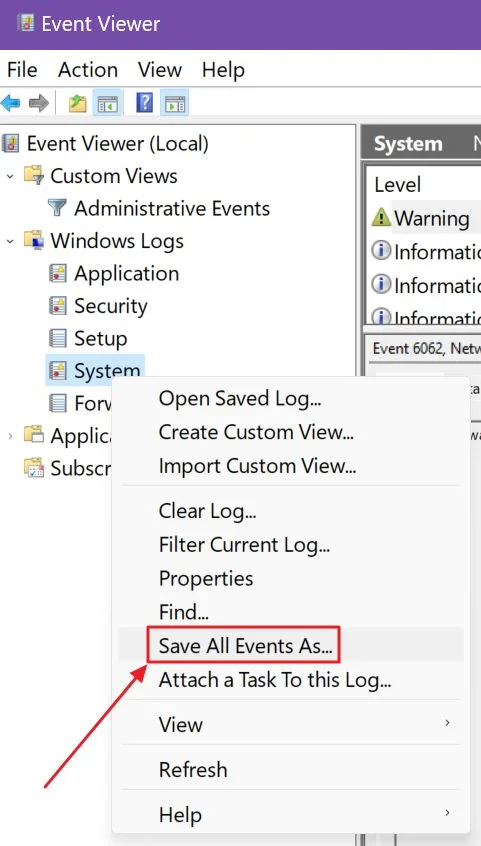The height and width of the screenshot is (846, 481).
Task: Open the View submenu in context menu
Action: point(290,724)
